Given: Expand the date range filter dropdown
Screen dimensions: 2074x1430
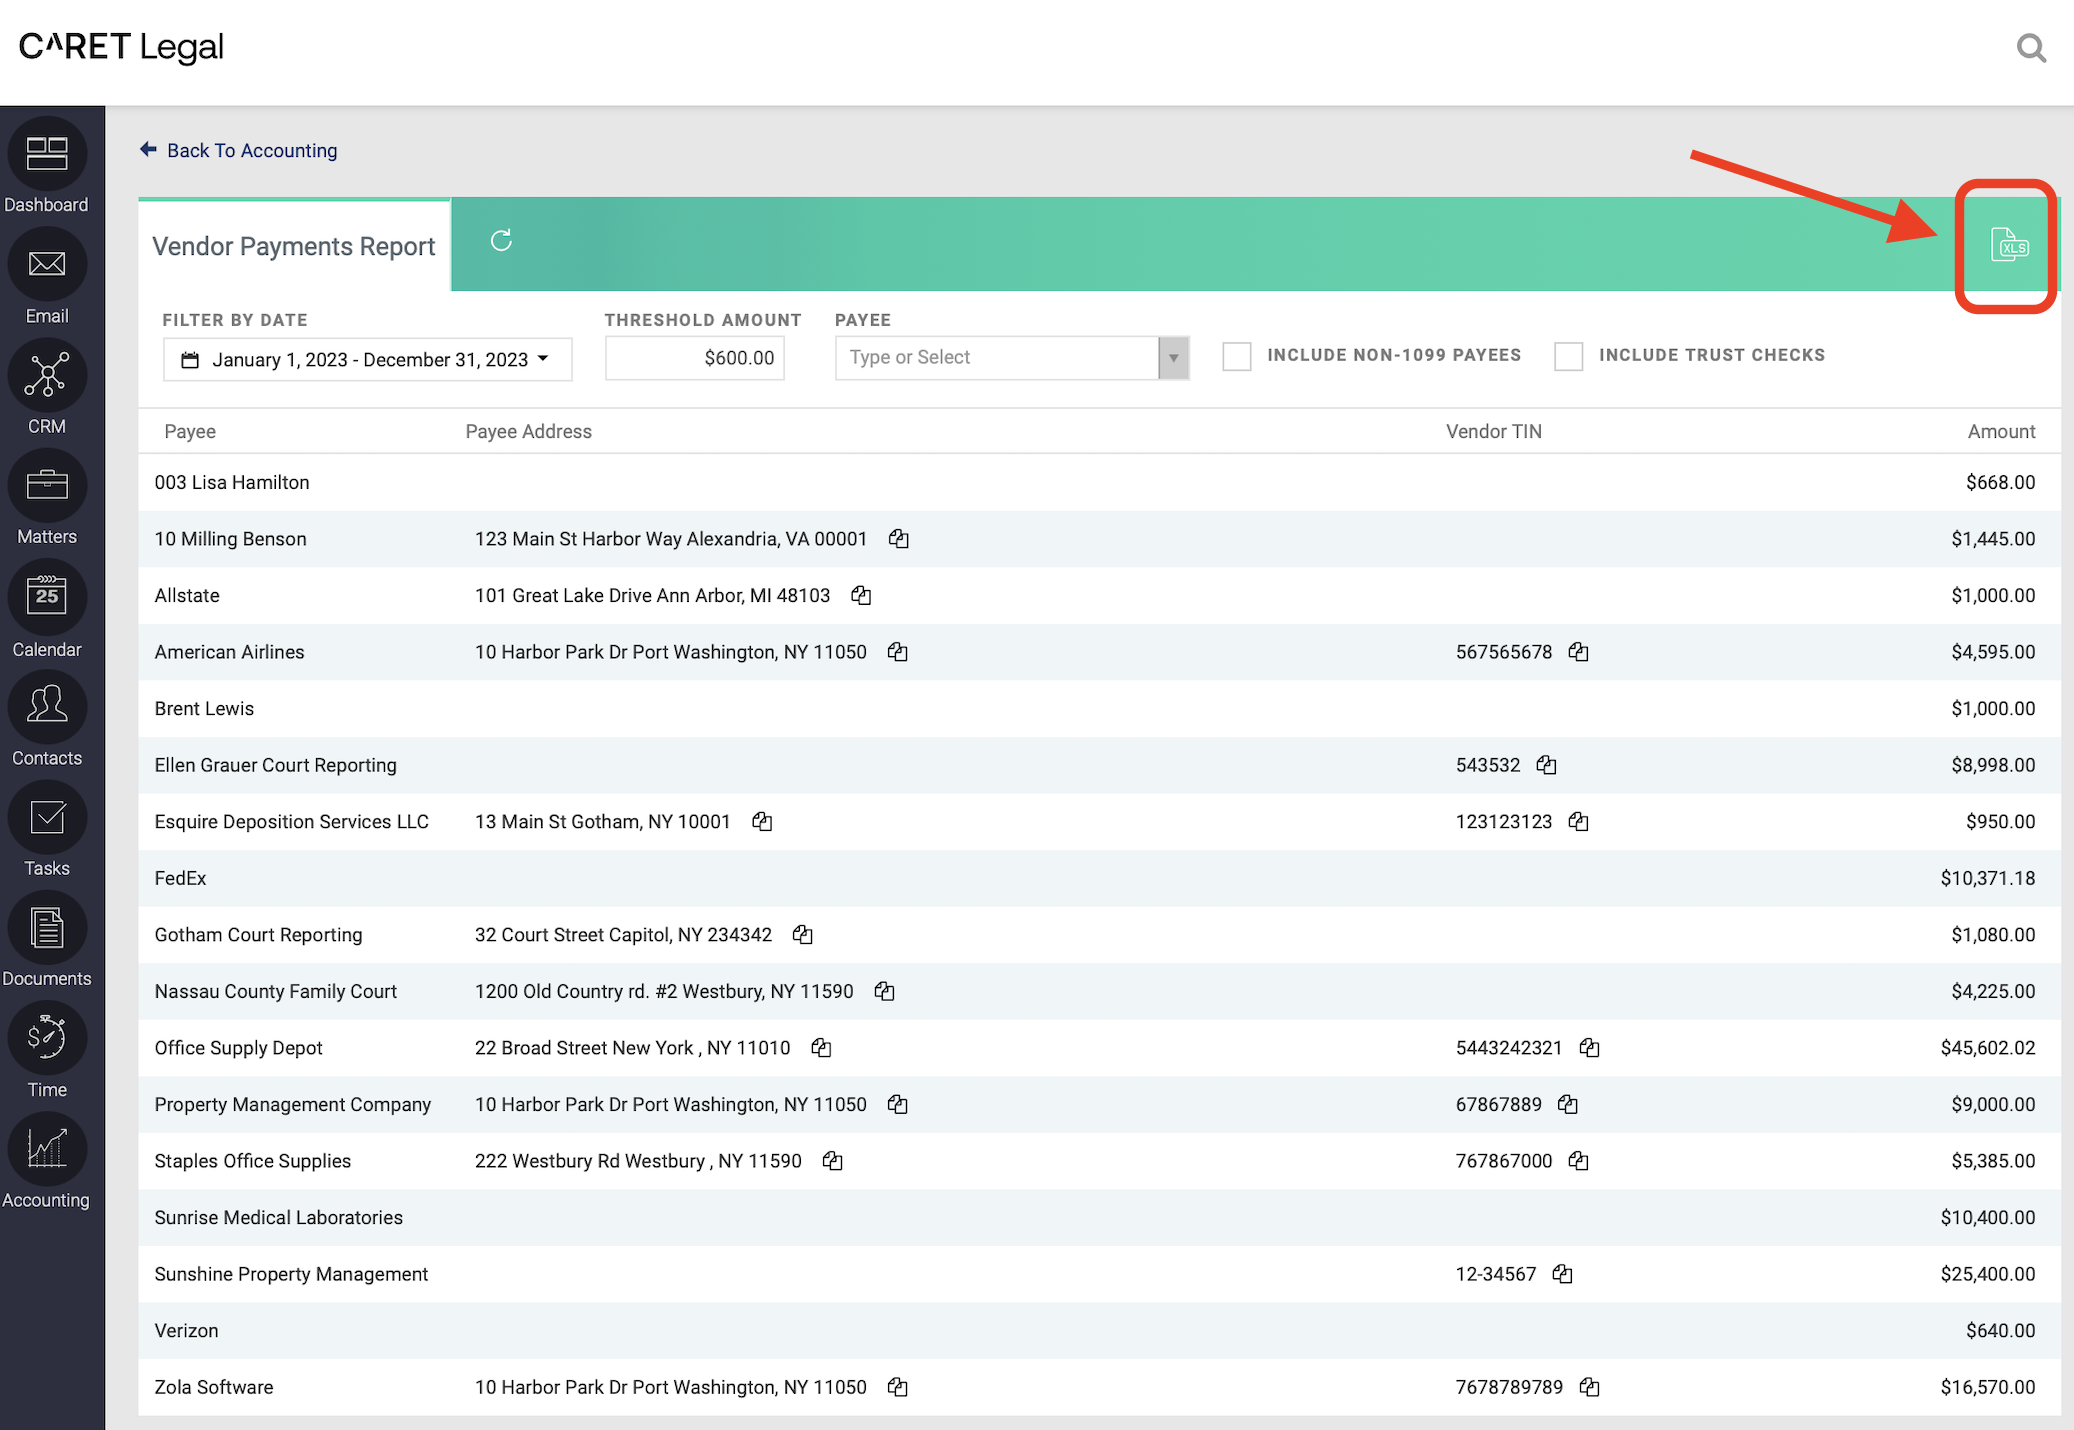Looking at the screenshot, I should (x=541, y=359).
